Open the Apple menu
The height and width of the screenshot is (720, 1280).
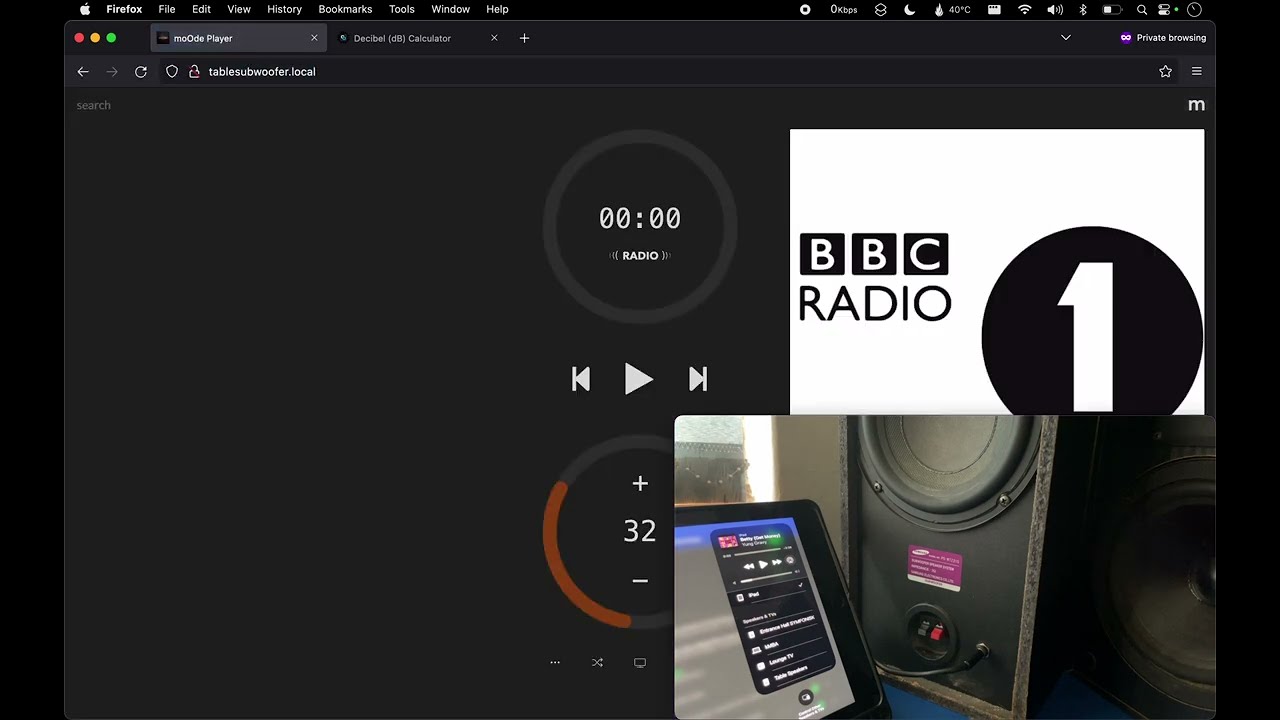85,9
